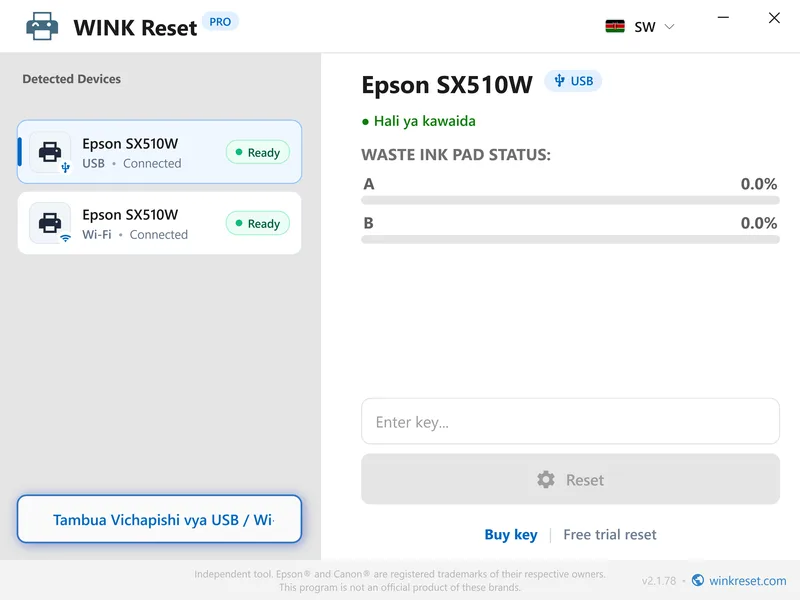Screen dimensions: 800x600
Task: Click the Tambua Vichapishi vya USB / Wi-Fi button
Action: [x=159, y=519]
